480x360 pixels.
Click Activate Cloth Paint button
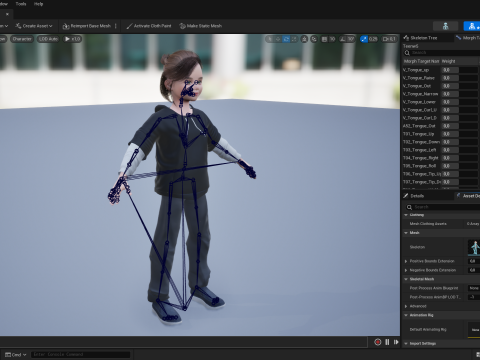tap(149, 26)
